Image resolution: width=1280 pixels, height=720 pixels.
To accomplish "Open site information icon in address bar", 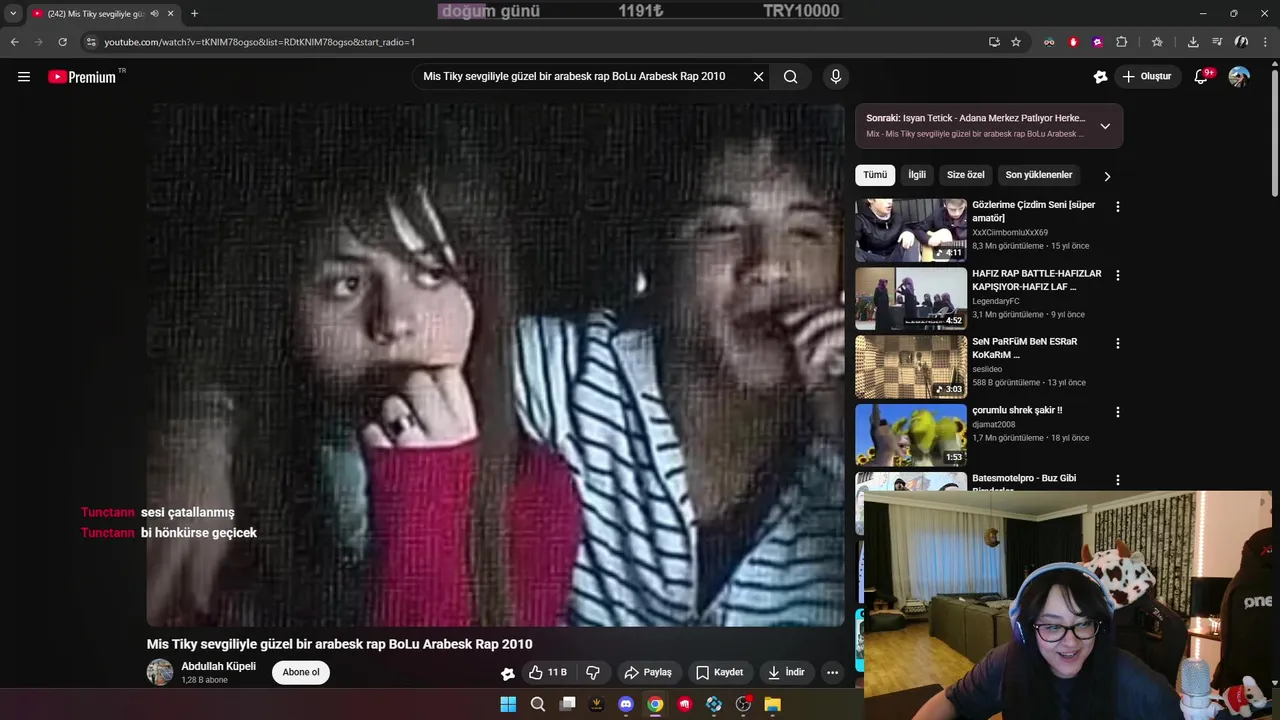I will 91,42.
